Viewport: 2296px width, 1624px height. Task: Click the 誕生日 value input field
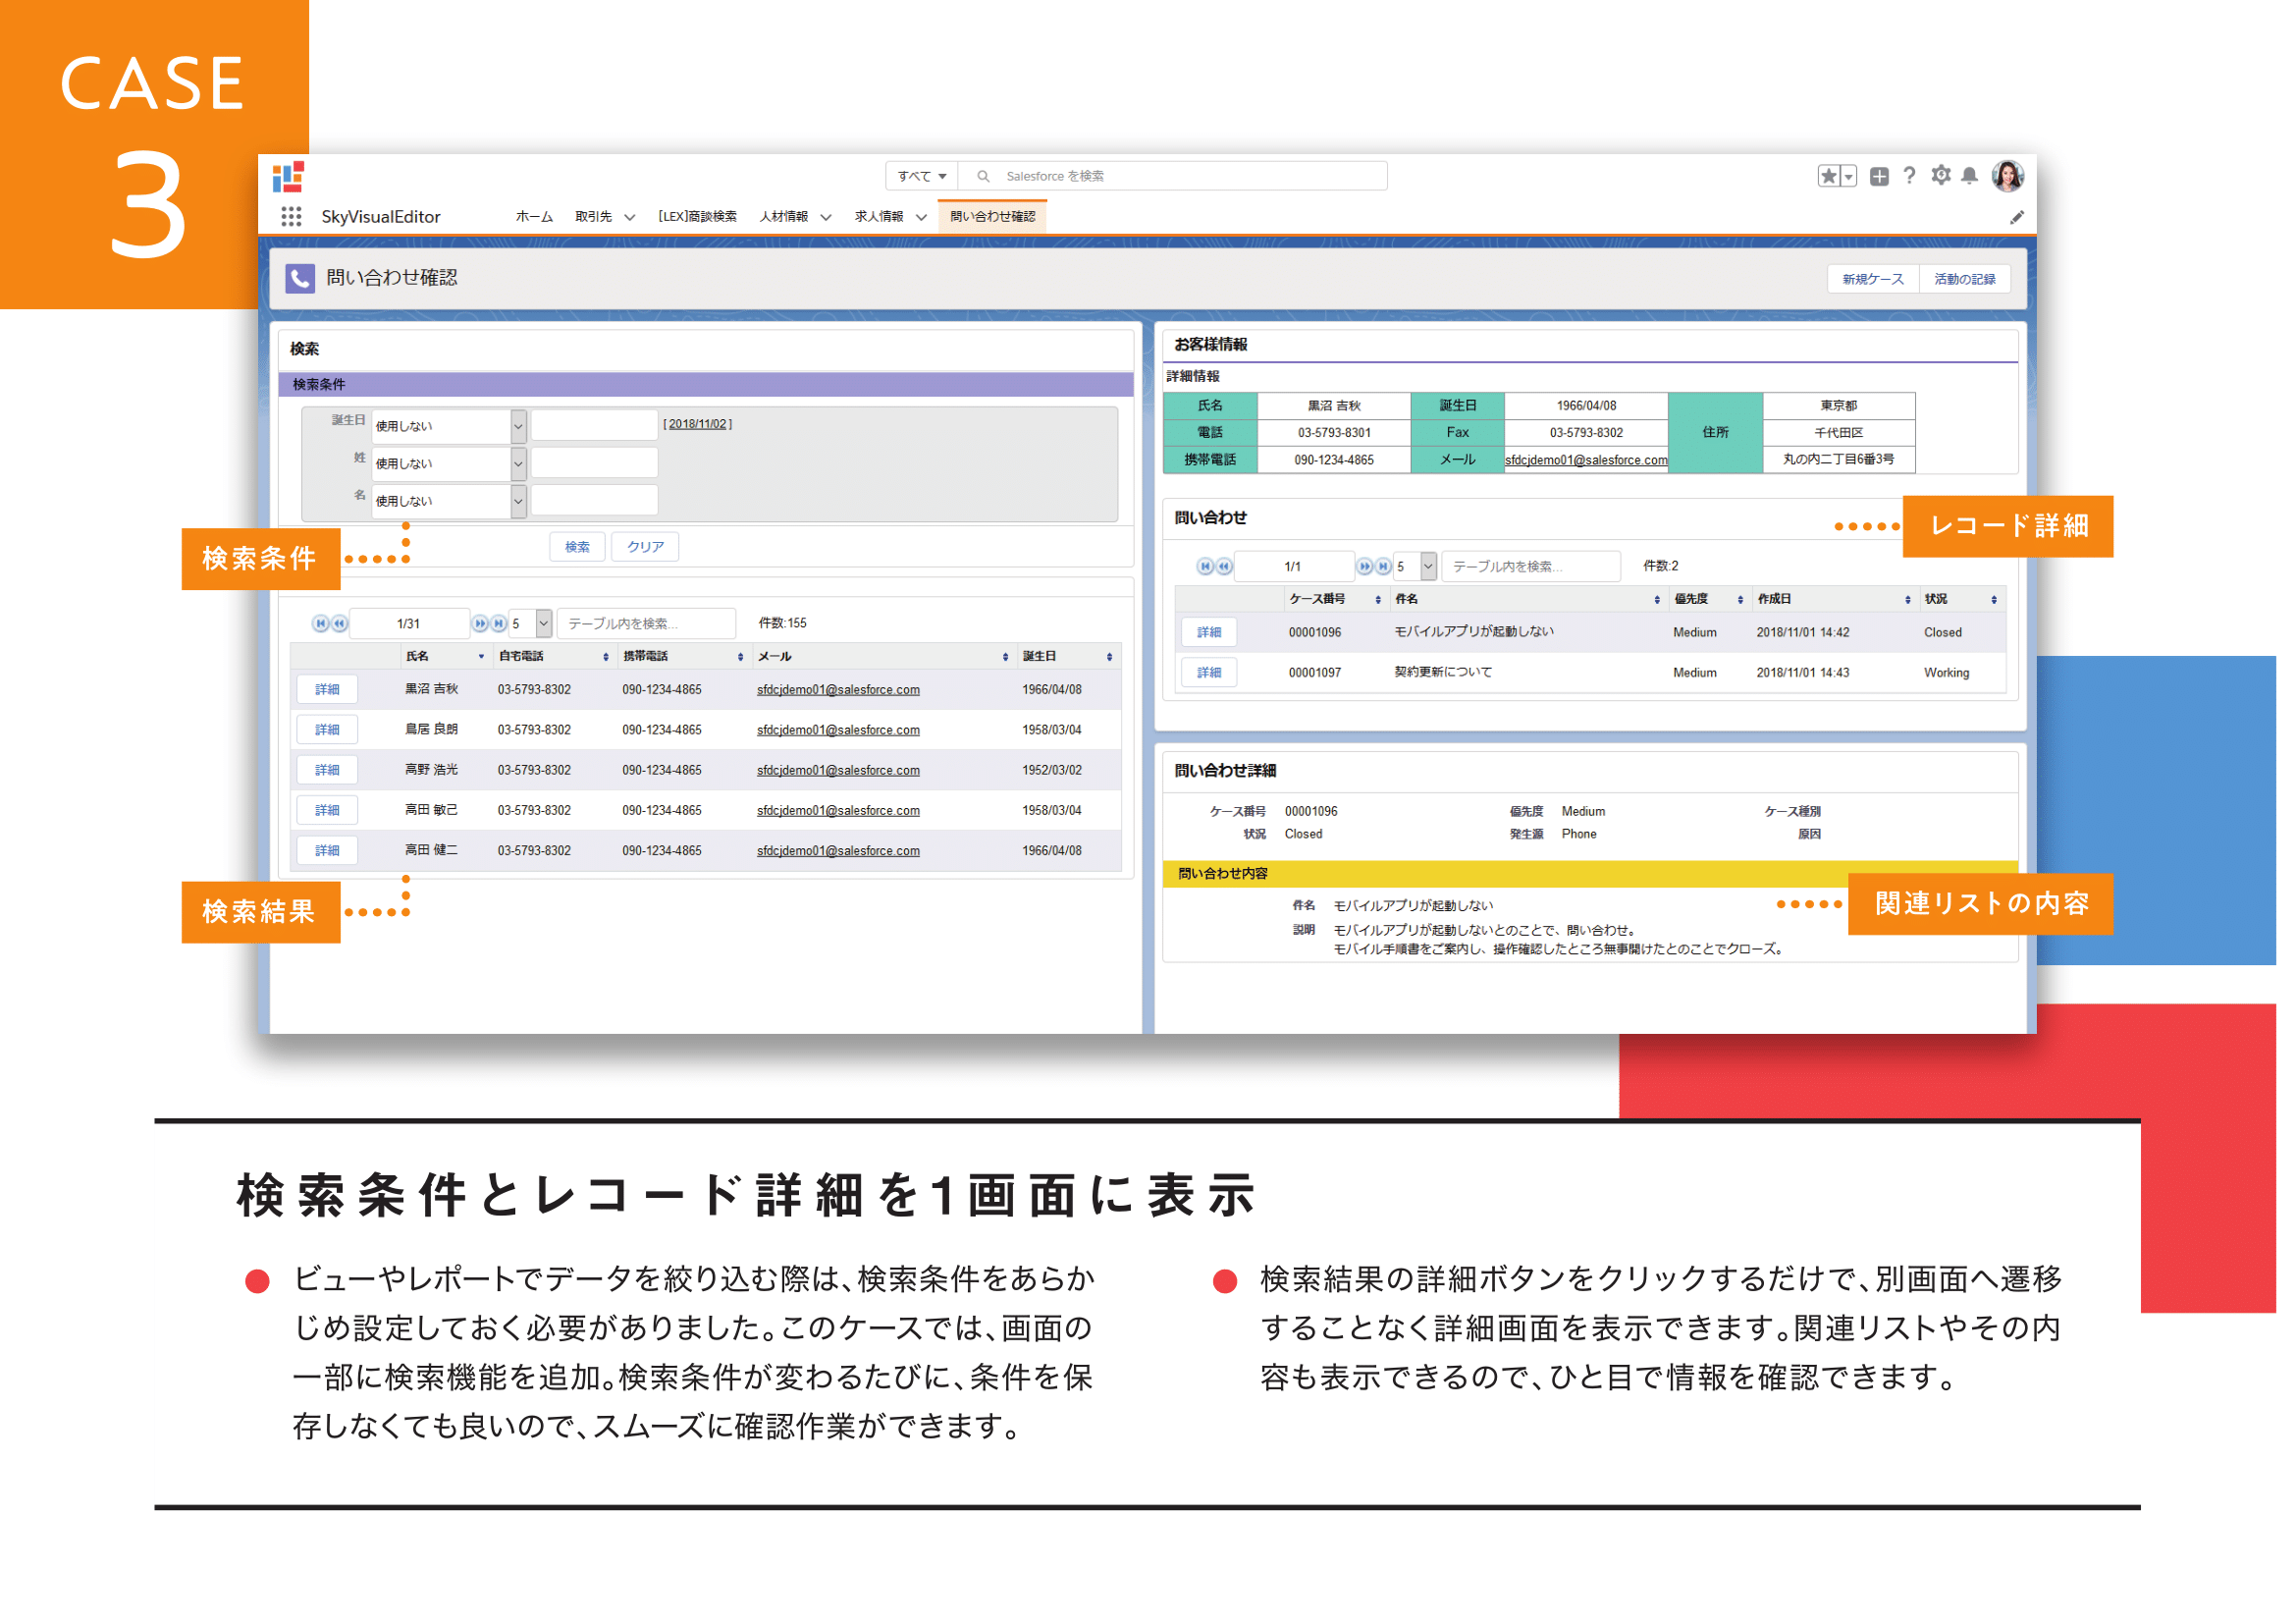point(594,425)
